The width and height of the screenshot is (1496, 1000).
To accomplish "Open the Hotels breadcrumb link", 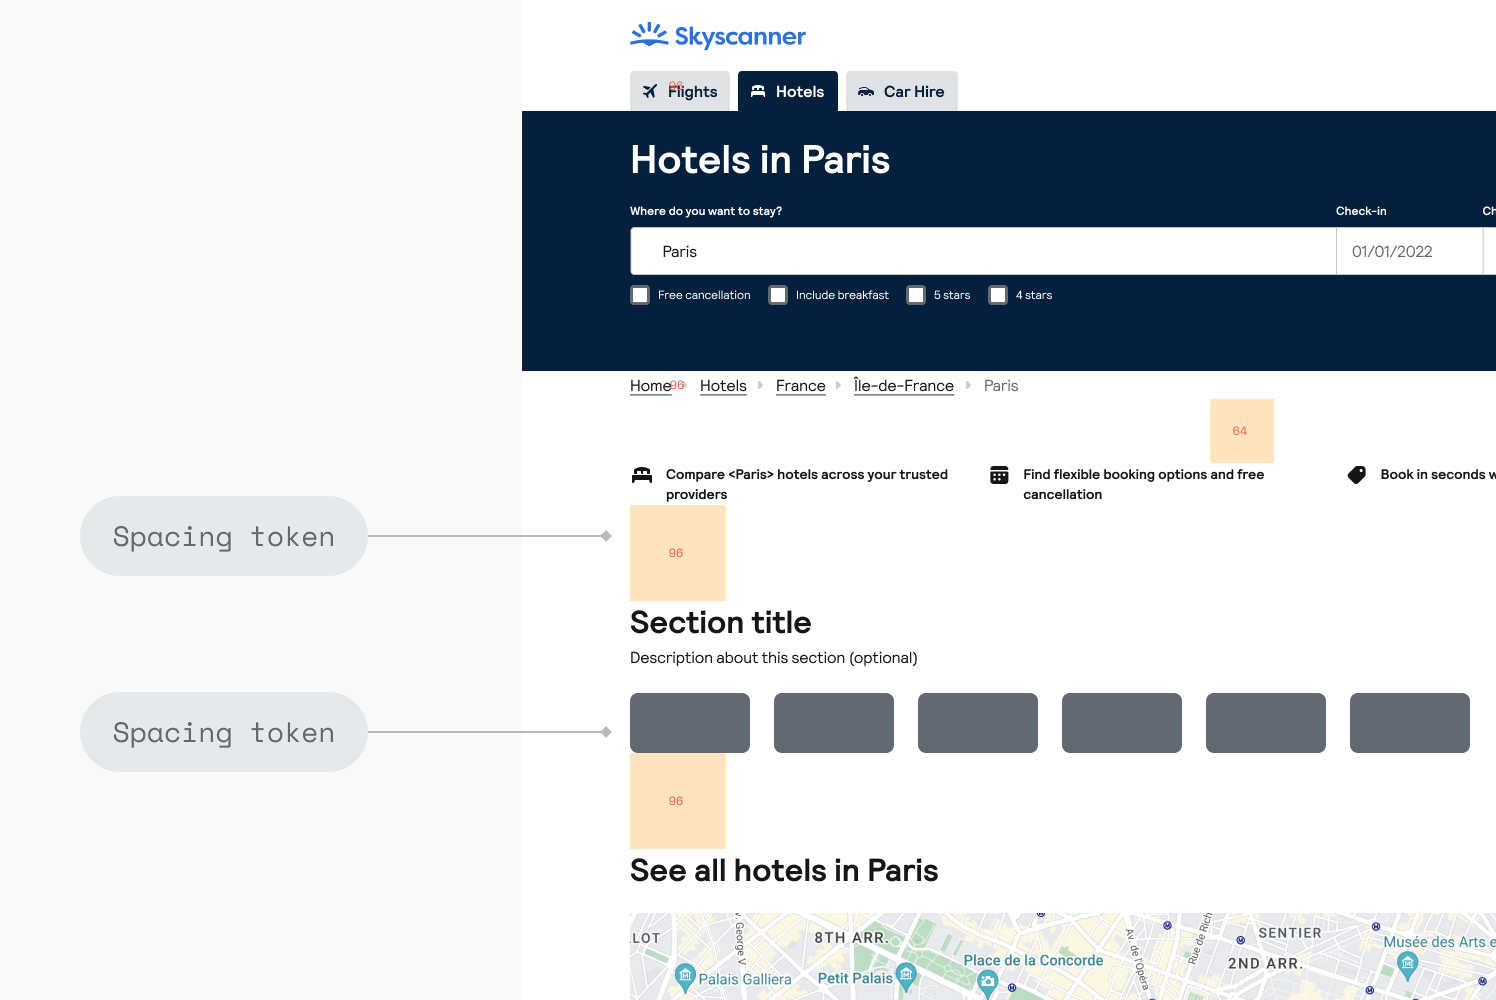I will tap(723, 386).
